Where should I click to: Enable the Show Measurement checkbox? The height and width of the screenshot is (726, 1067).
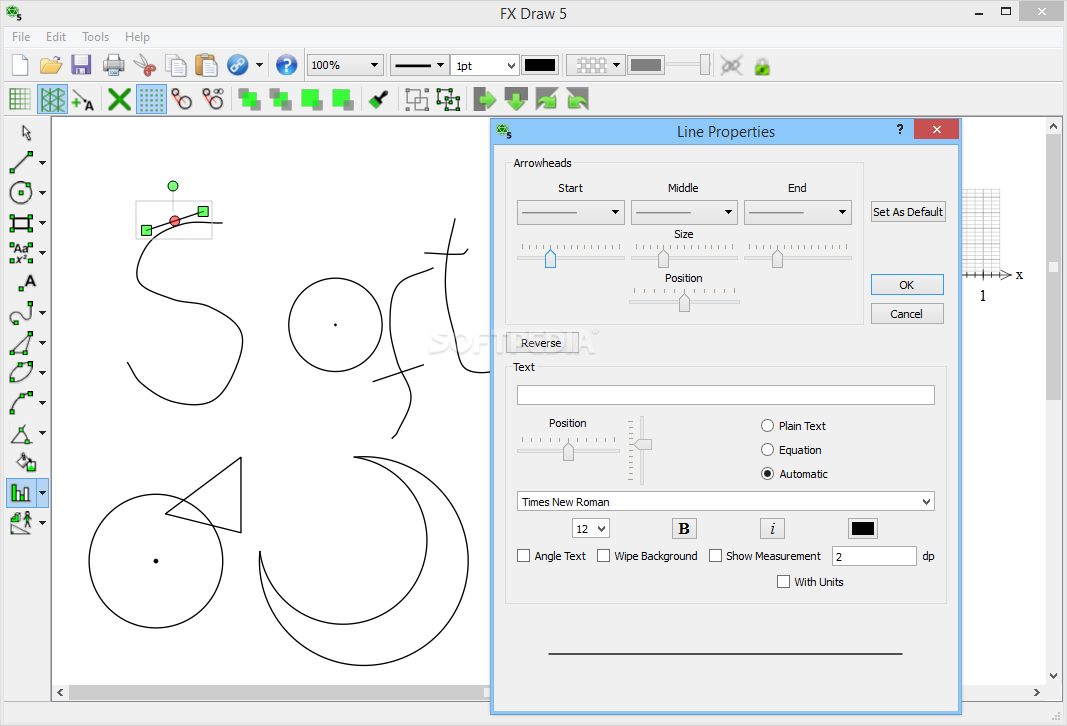point(715,556)
